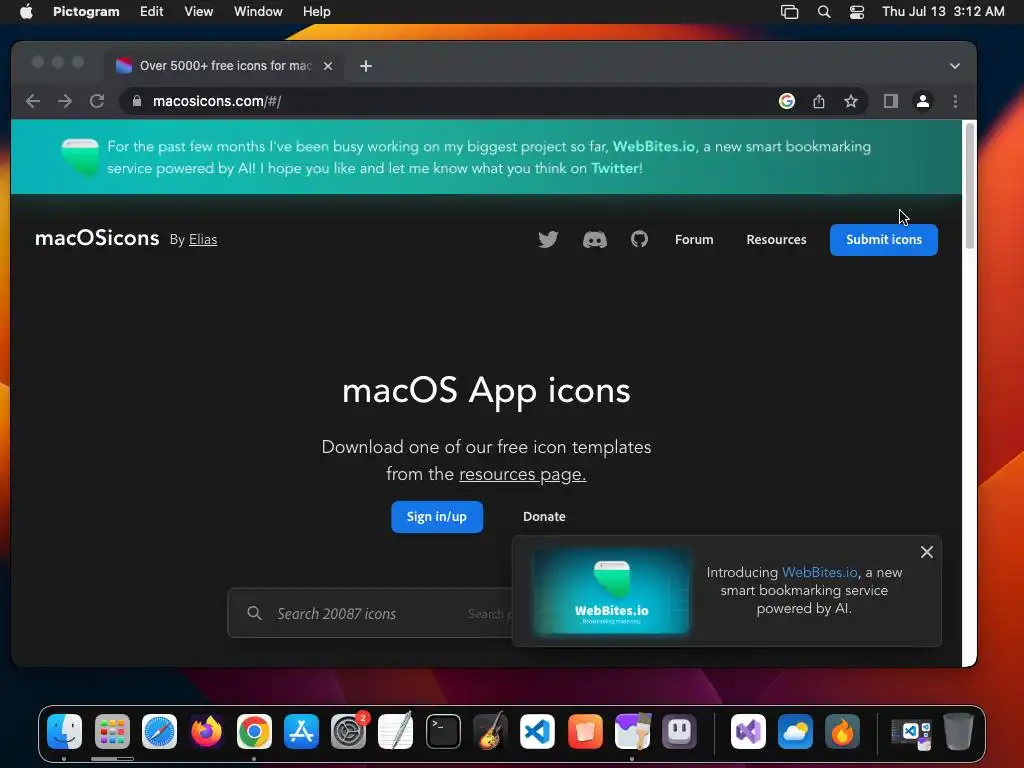Click the Donate button
Screen dimensions: 1024x768
544,517
